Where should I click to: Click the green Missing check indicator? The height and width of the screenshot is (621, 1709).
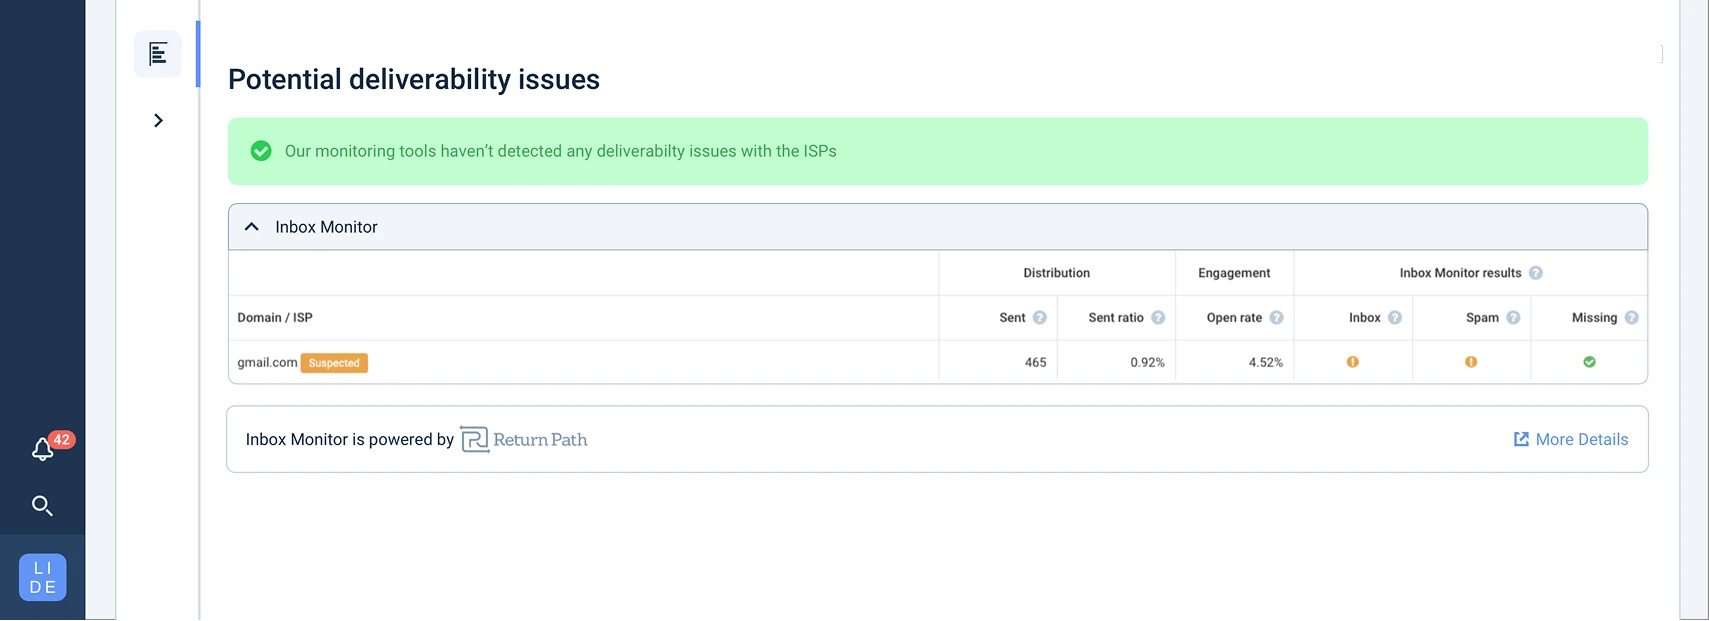[1590, 362]
